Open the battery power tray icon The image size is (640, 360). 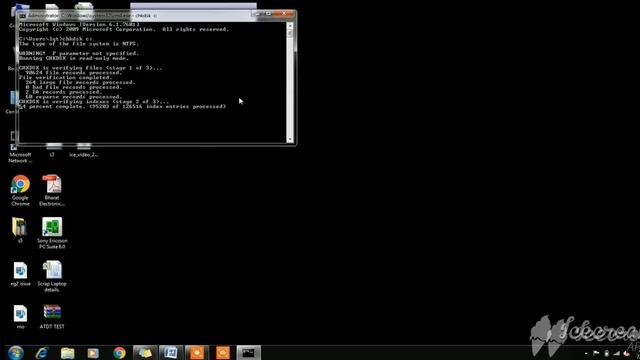tap(607, 353)
